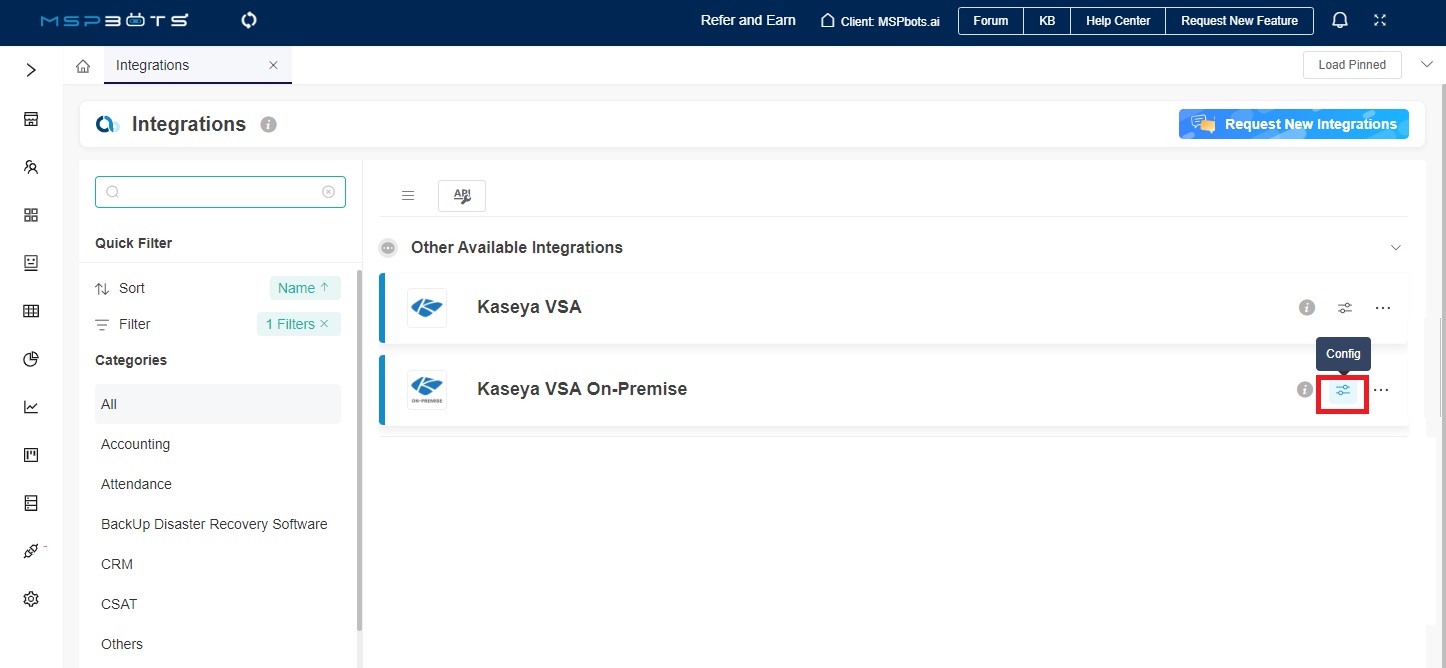Open the Kaseya VSA On-Premise integration row
Viewport: 1446px width, 668px height.
tap(894, 389)
